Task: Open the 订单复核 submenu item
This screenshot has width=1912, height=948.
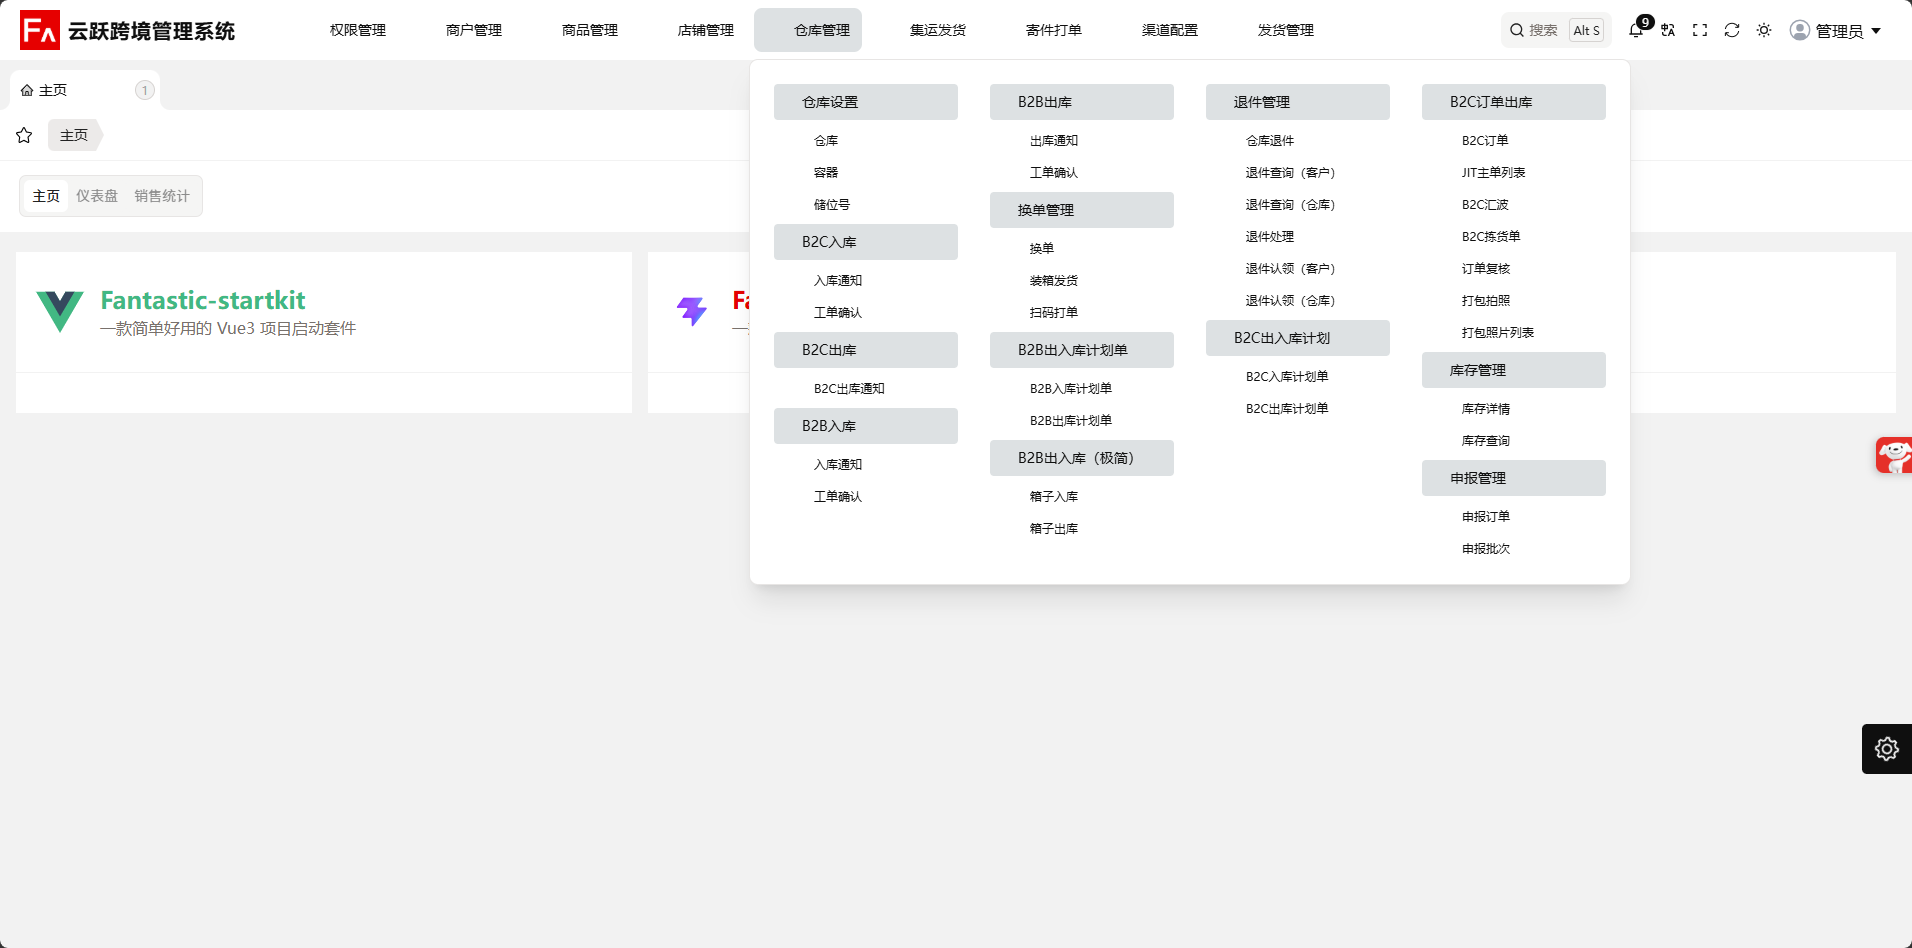Action: coord(1486,269)
